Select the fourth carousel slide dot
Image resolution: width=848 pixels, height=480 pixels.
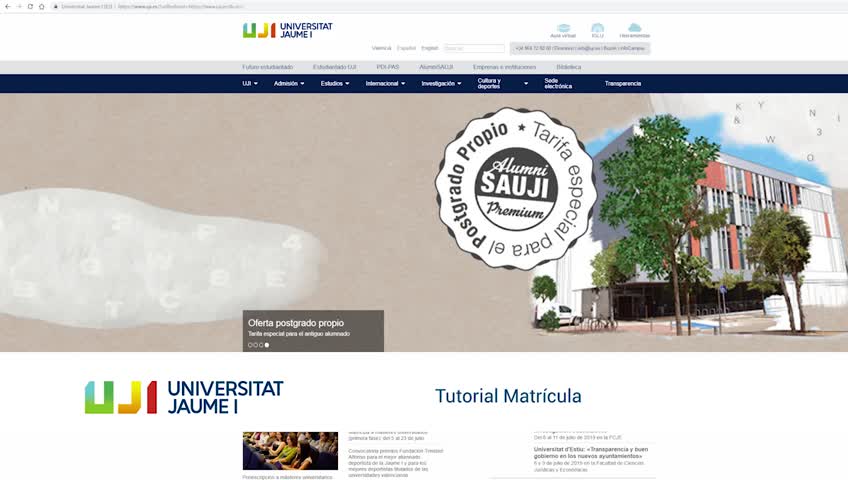[x=267, y=345]
